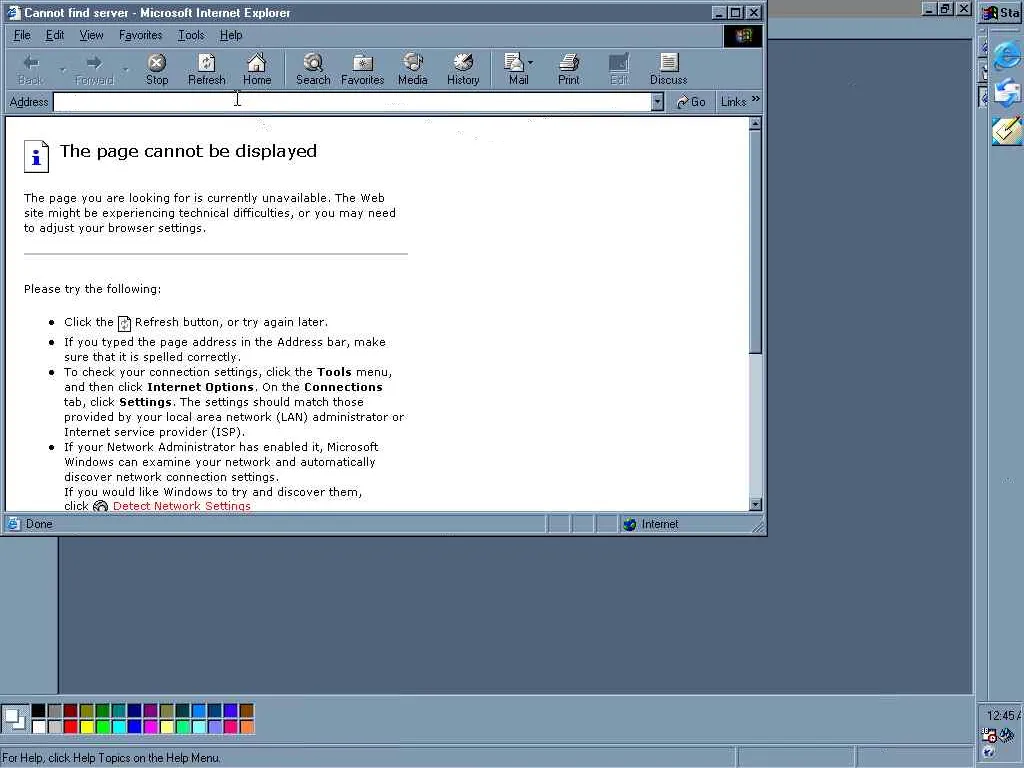Open the Back button history dropdown arrow

pyautogui.click(x=63, y=69)
